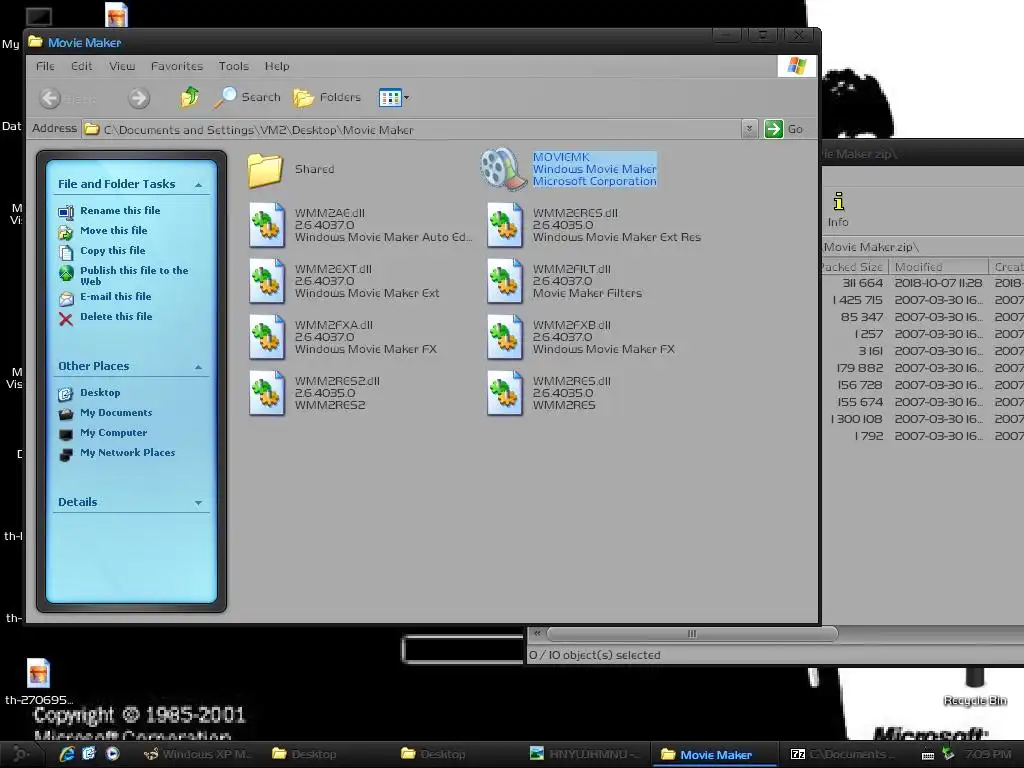Switch to 7z C:\Documents taskbar button

[x=846, y=754]
